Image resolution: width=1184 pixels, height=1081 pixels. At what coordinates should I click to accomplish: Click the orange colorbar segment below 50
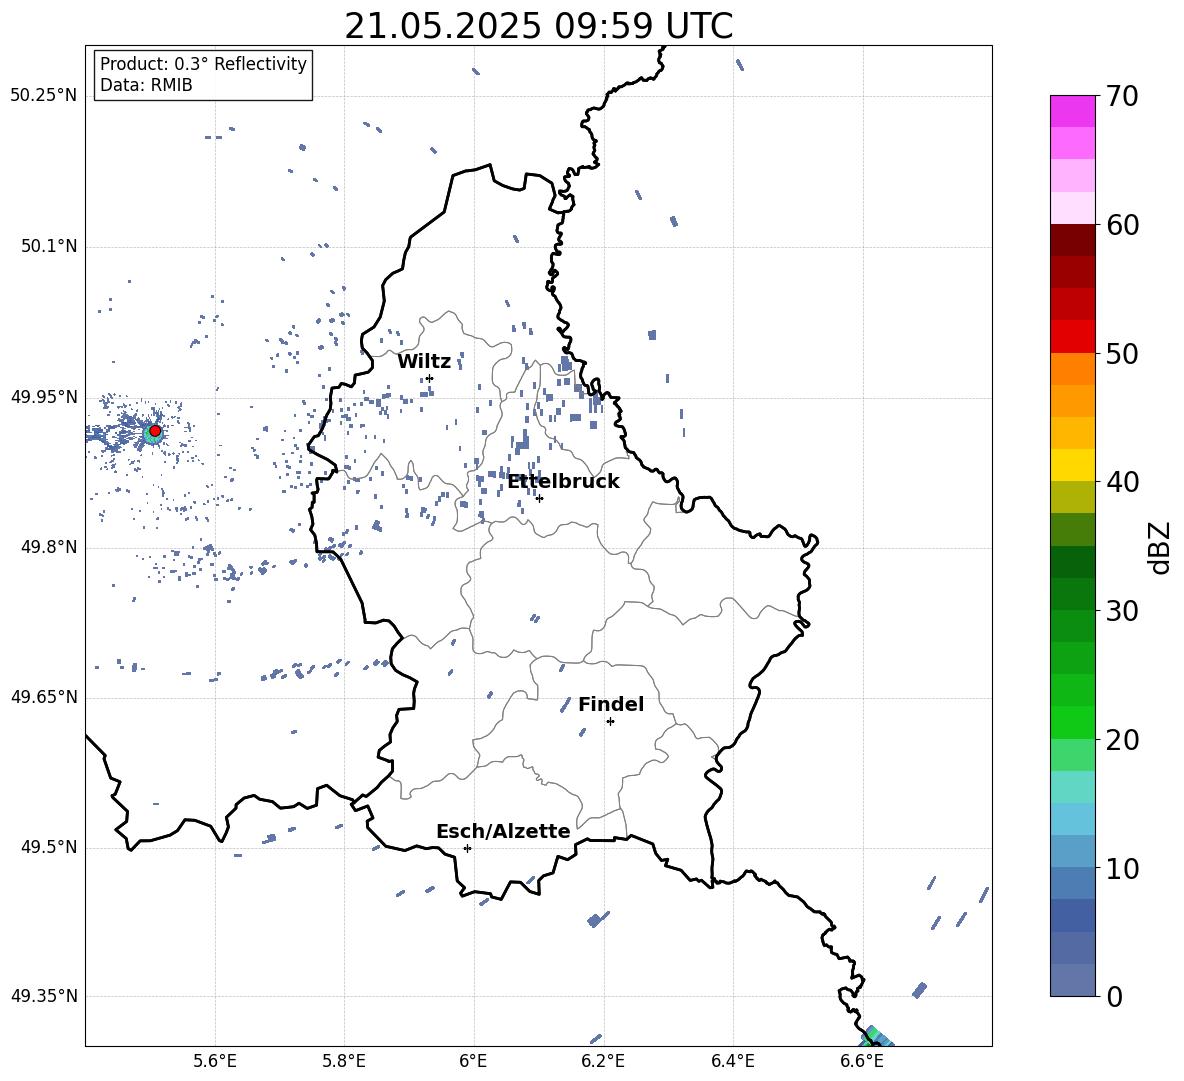(1072, 368)
